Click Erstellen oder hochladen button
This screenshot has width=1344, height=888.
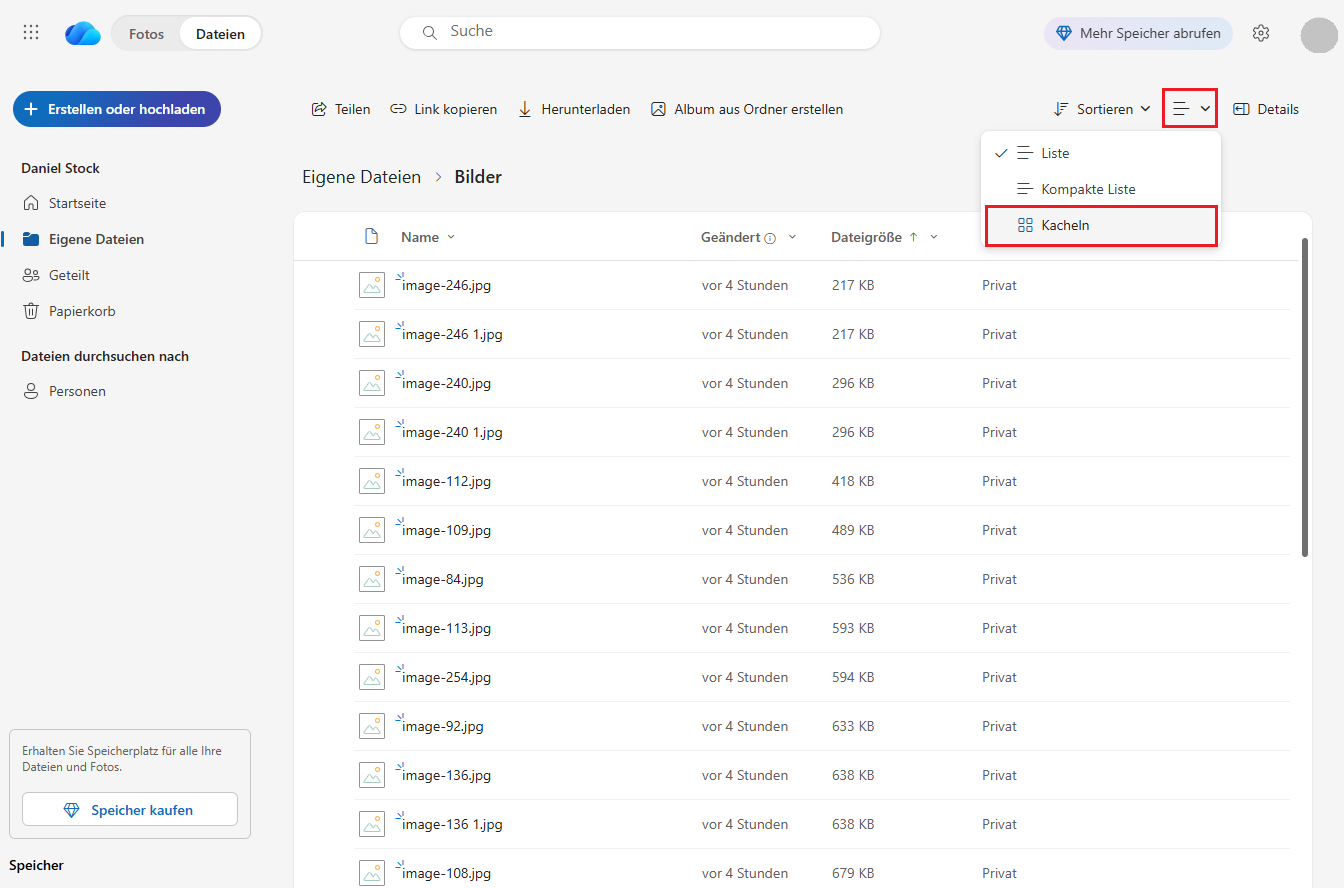click(117, 109)
